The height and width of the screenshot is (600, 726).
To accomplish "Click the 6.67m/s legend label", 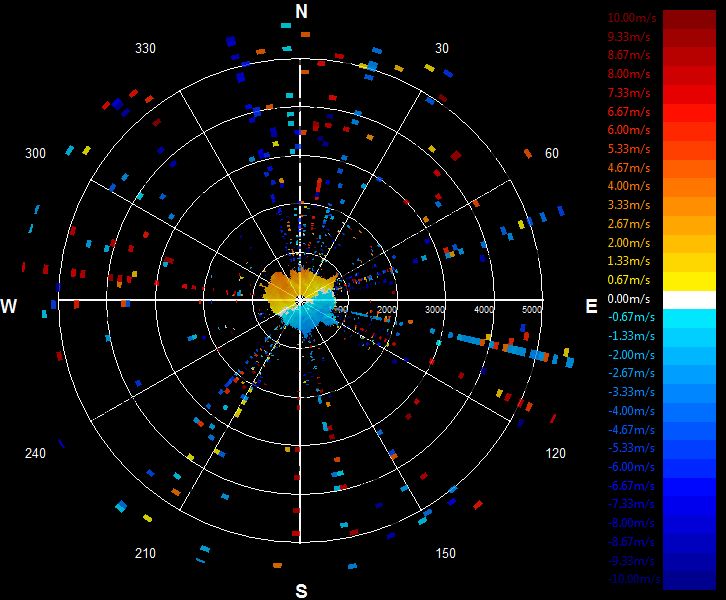I will tap(629, 112).
